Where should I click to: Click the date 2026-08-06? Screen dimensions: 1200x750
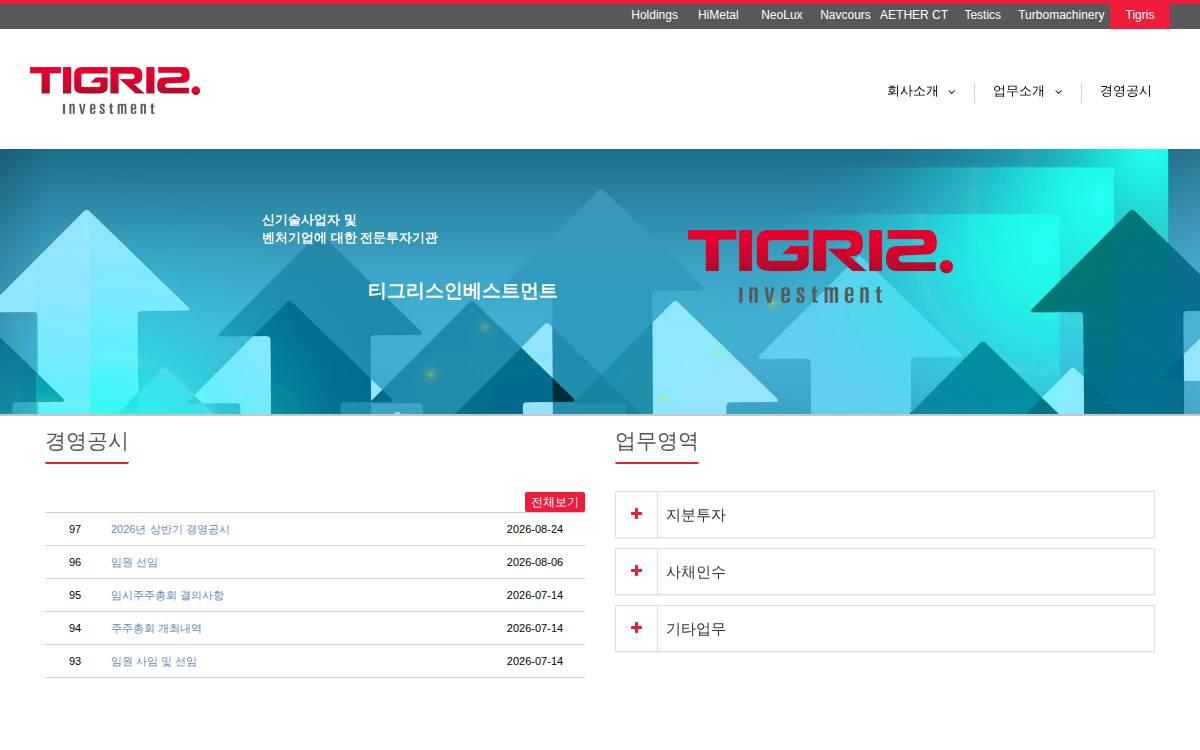coord(535,562)
